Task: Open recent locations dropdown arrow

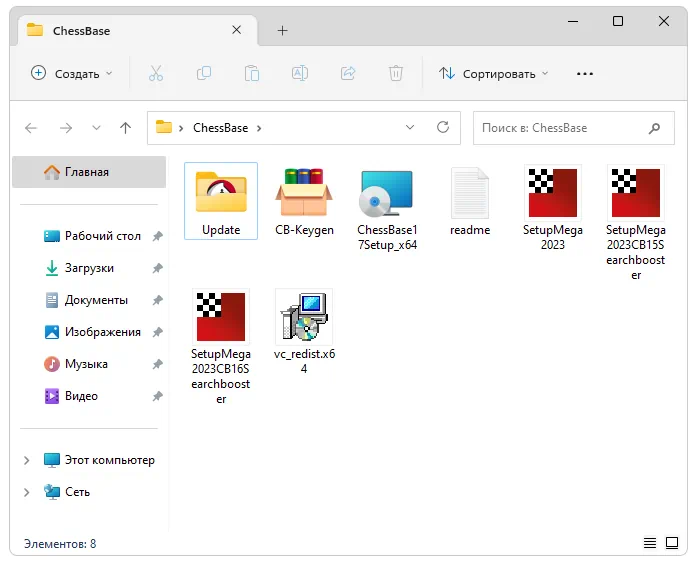Action: click(96, 128)
